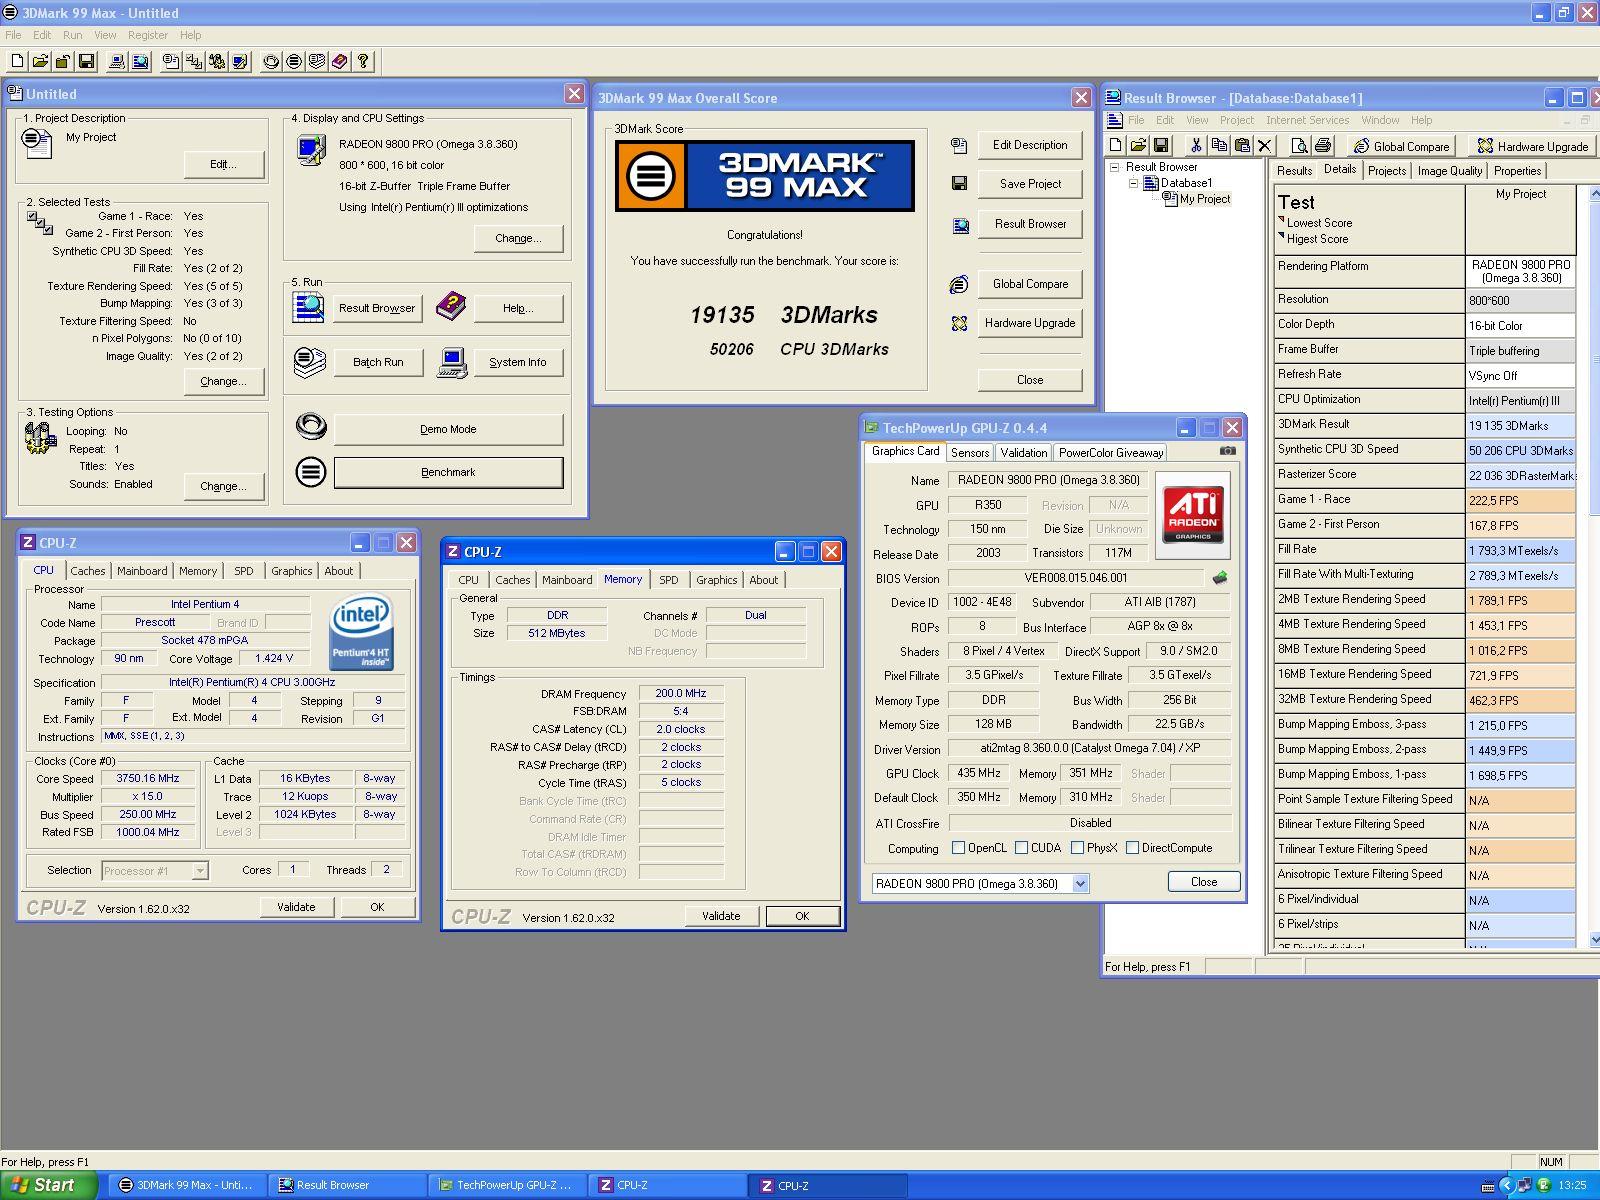Click Display settings icon in 3DMark toolbar
Viewport: 1600px width, 1200px height.
(240, 61)
